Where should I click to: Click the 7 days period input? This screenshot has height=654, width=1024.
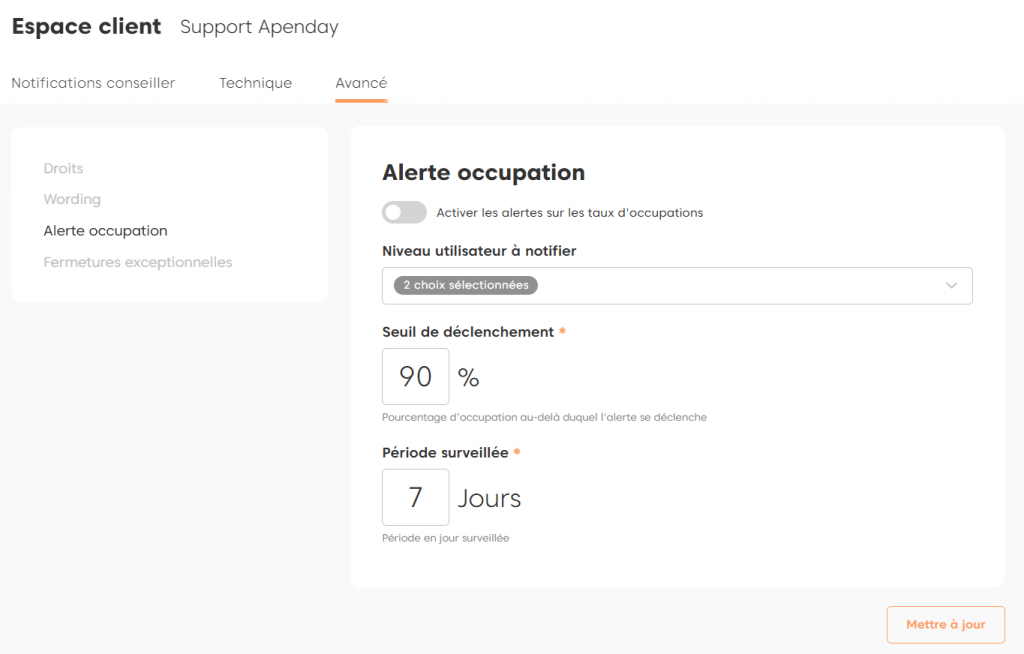point(415,497)
